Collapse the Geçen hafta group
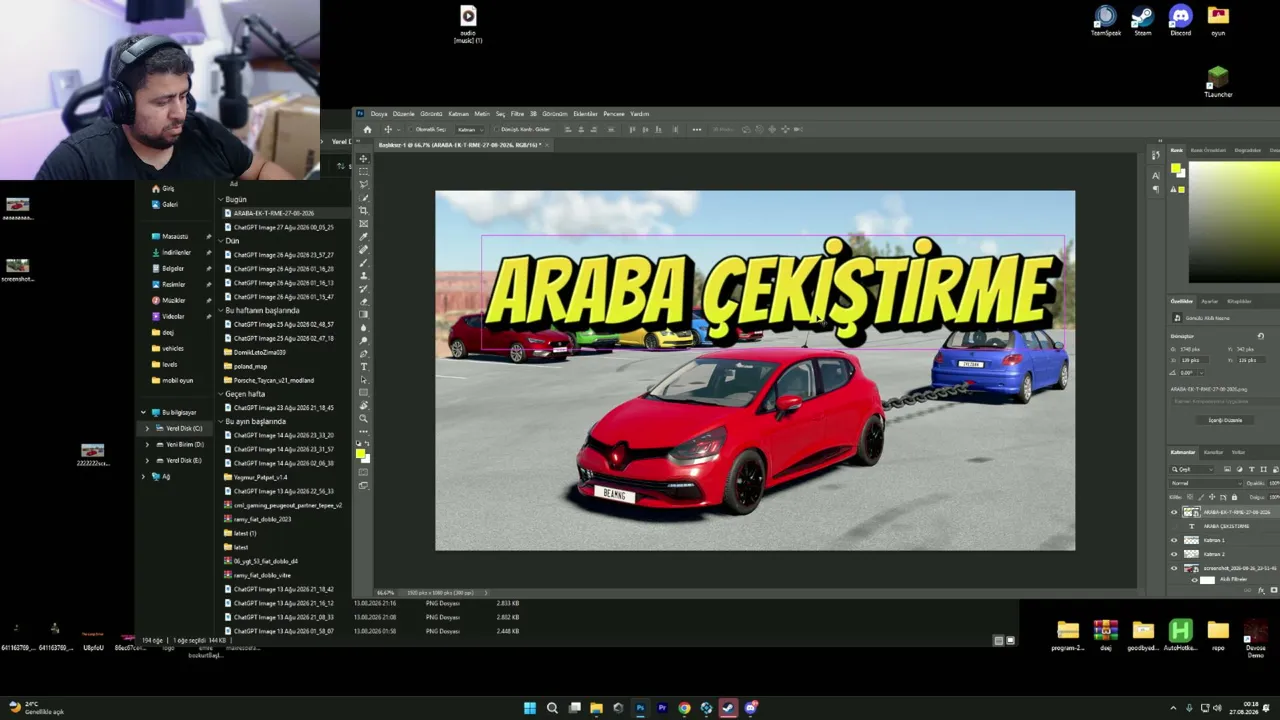This screenshot has height=720, width=1280. 221,394
